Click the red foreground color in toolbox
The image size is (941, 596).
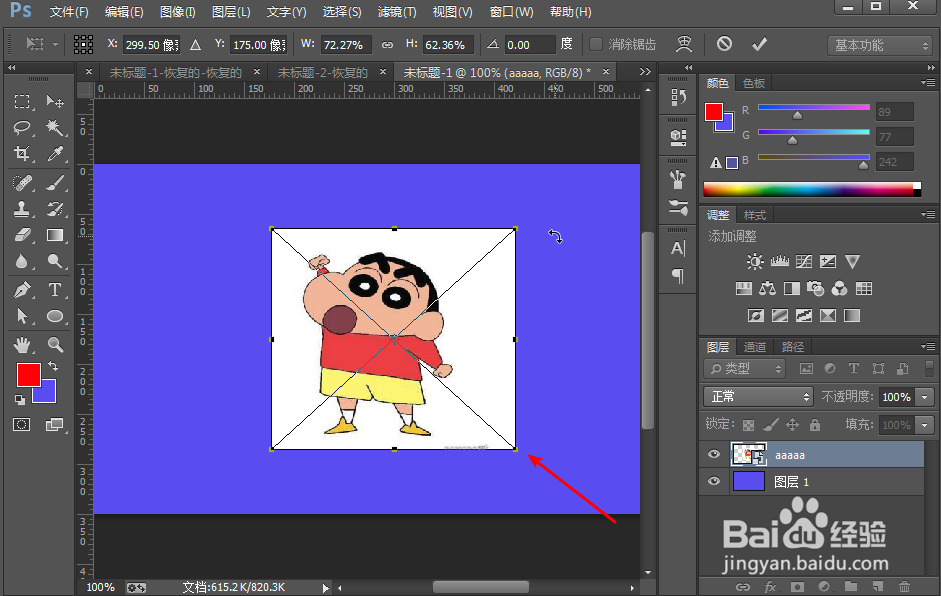(27, 373)
